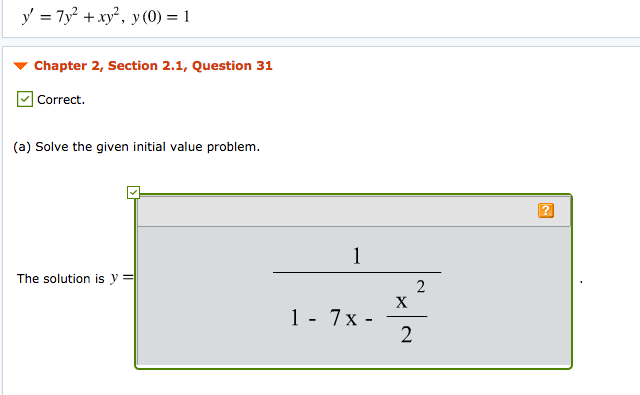Select the numerator 1 in the answer
The image size is (640, 395).
tap(357, 256)
